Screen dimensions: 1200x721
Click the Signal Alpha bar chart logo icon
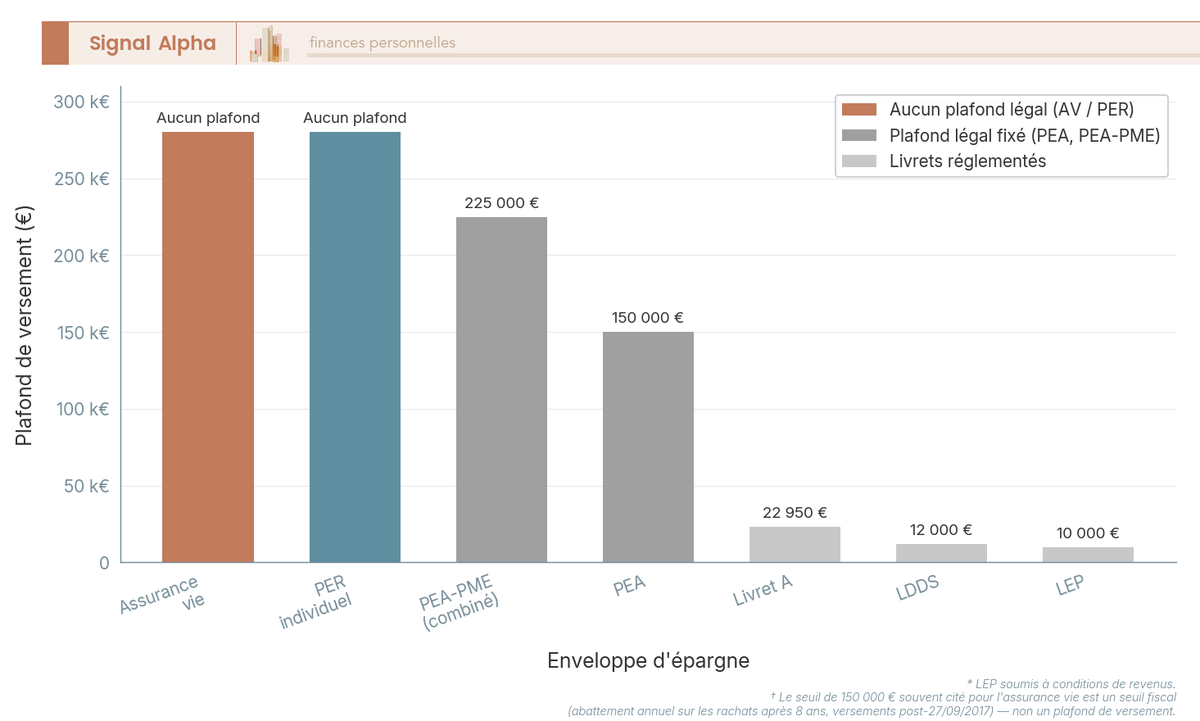[266, 42]
